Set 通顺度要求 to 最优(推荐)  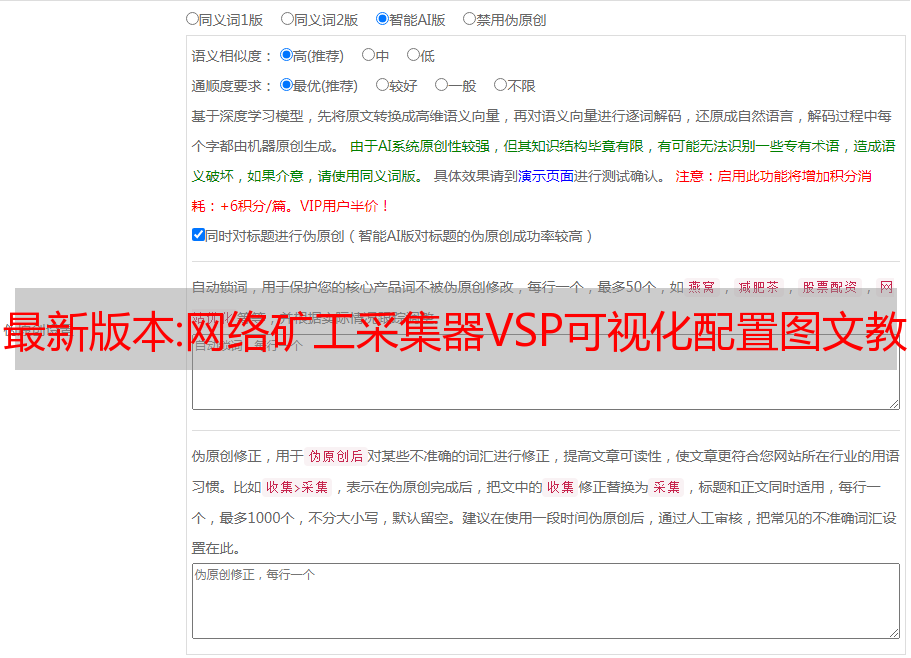[286, 85]
